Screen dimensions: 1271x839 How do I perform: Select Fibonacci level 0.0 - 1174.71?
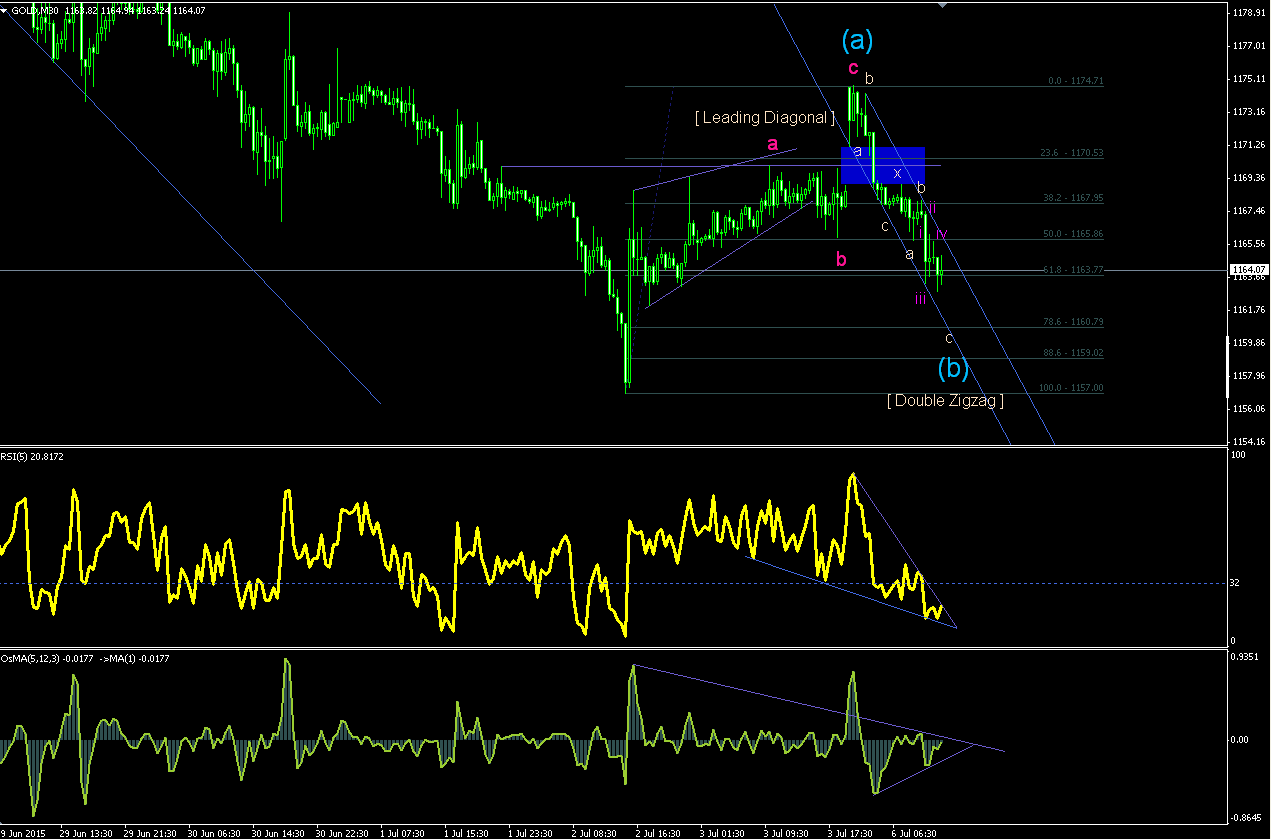click(x=1076, y=81)
